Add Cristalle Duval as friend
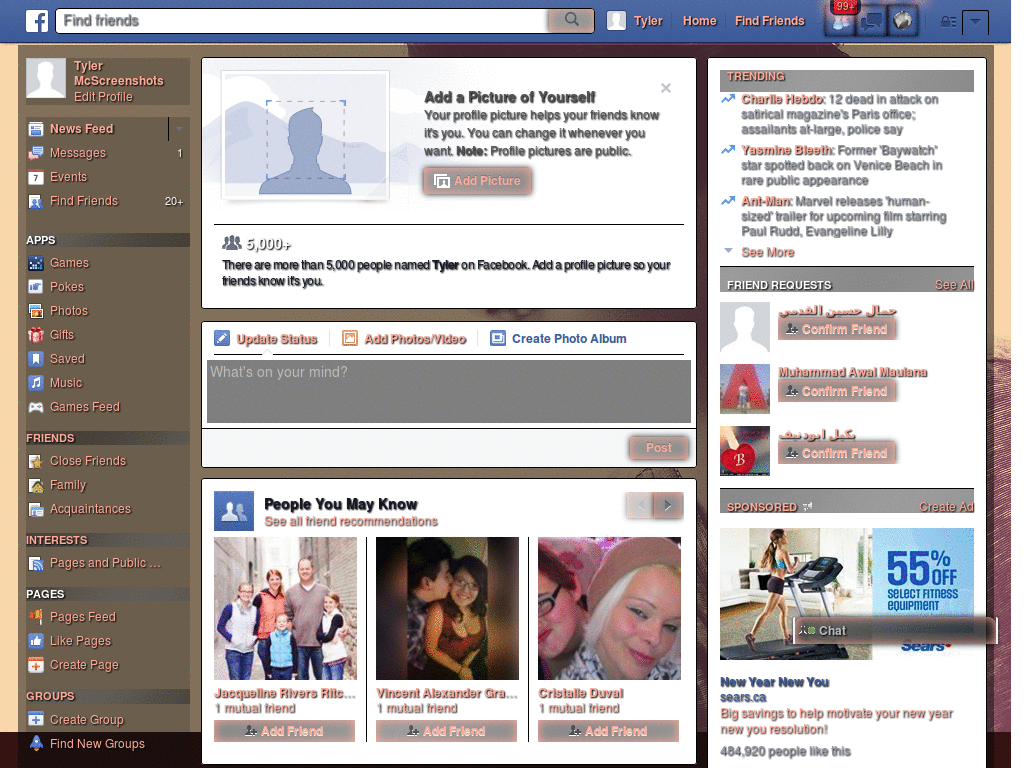The image size is (1024, 768). pos(608,731)
